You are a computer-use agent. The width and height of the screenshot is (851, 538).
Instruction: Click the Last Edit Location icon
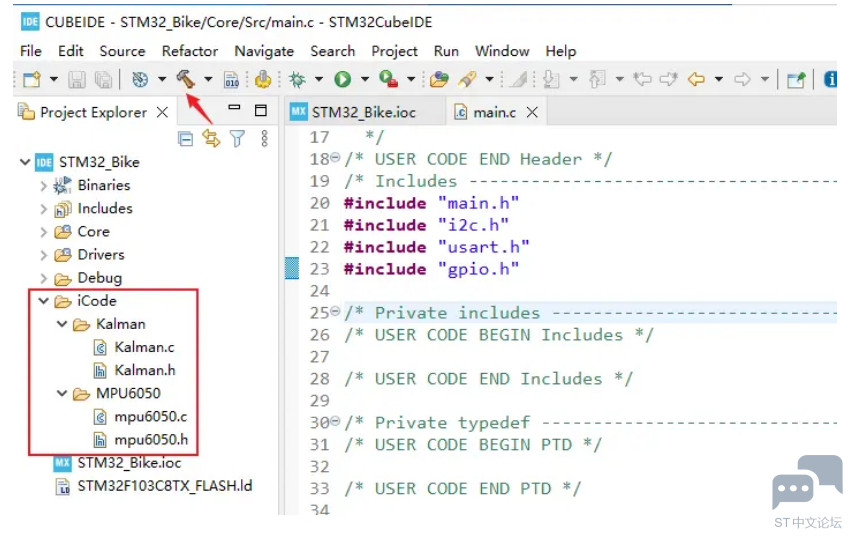coord(643,79)
